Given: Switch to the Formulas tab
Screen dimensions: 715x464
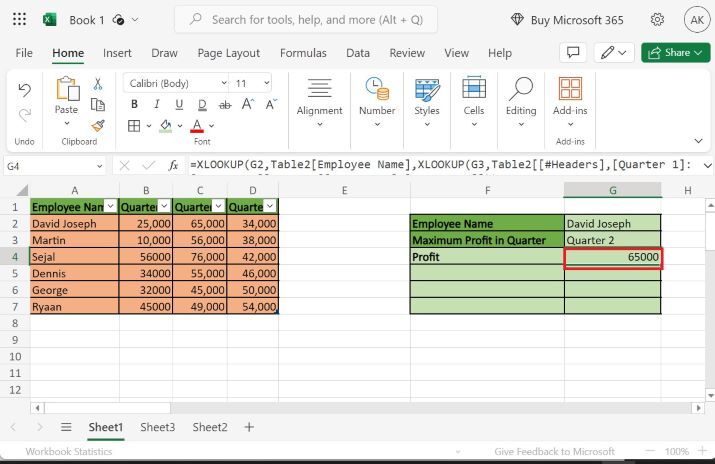Looking at the screenshot, I should click(x=303, y=53).
